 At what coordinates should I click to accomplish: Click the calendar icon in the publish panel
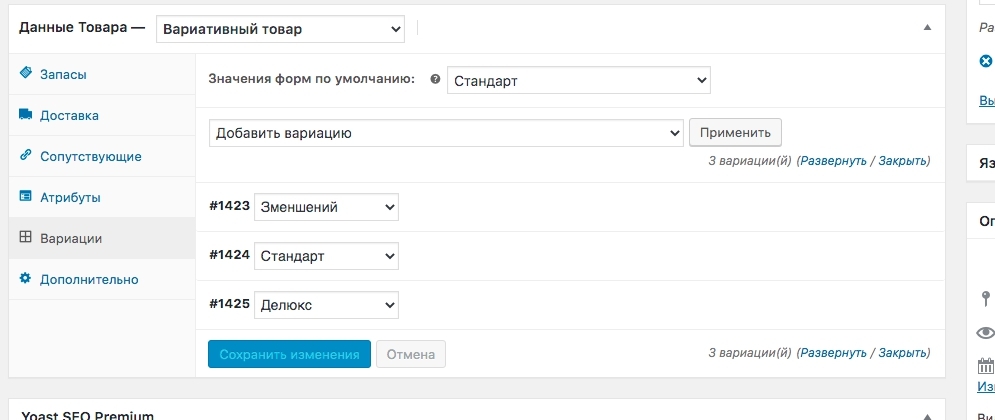click(x=985, y=367)
